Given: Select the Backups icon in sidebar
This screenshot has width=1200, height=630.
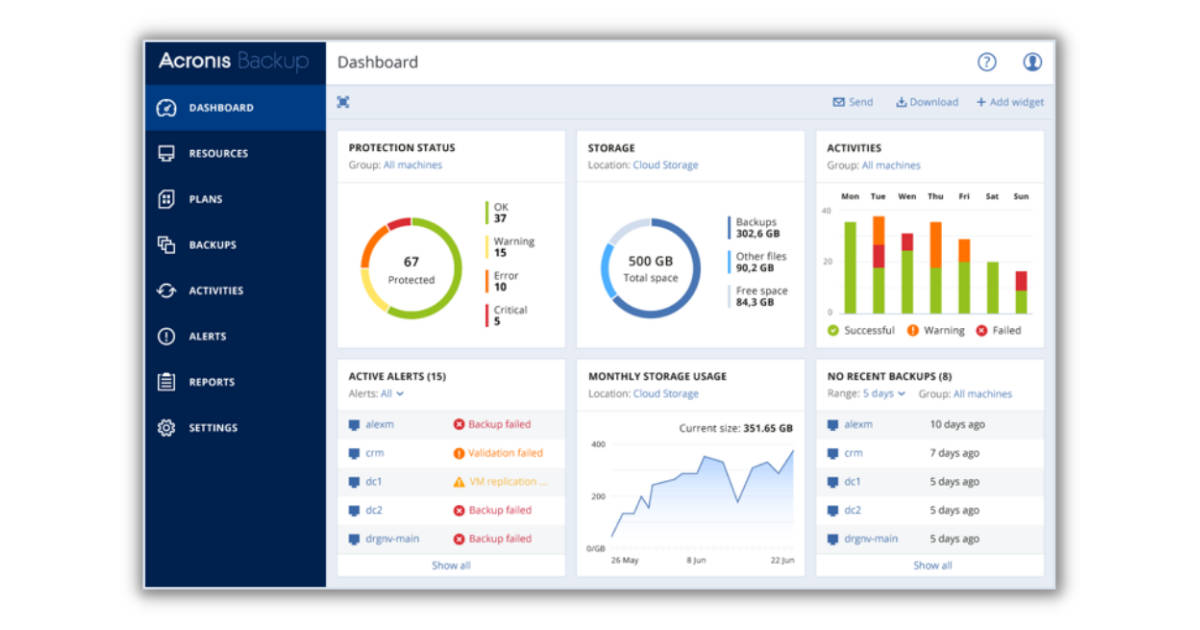Looking at the screenshot, I should pos(167,245).
